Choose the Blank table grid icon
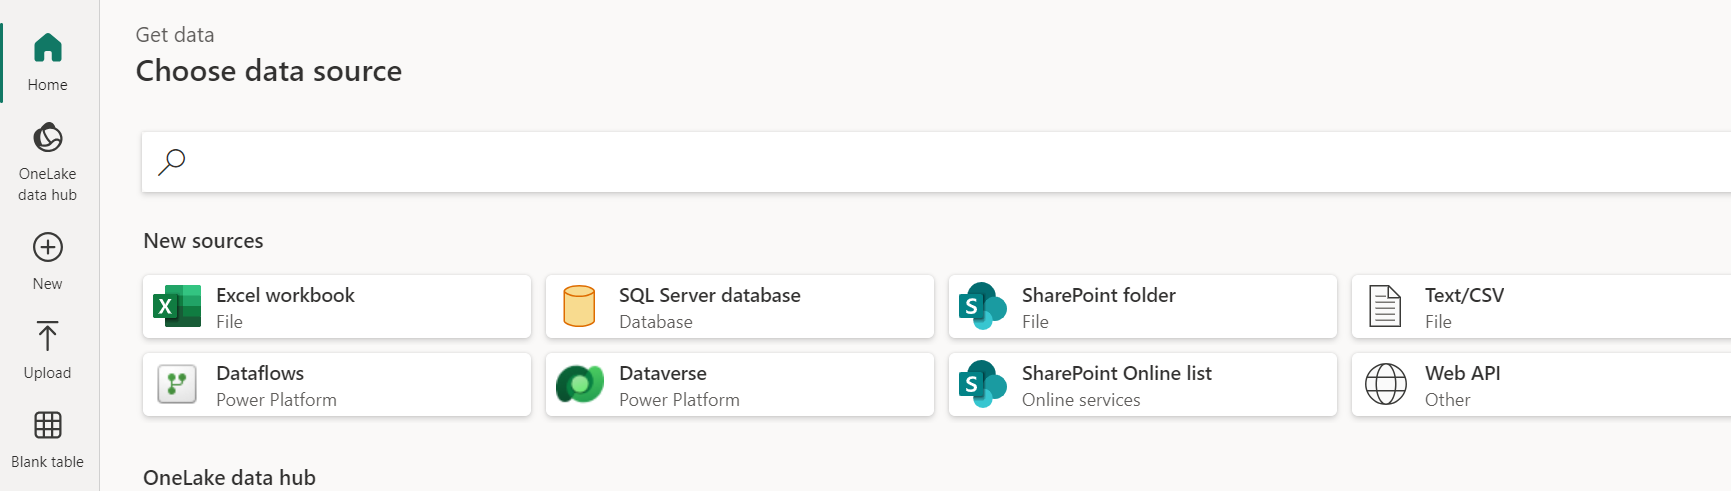This screenshot has width=1731, height=491. pyautogui.click(x=48, y=425)
